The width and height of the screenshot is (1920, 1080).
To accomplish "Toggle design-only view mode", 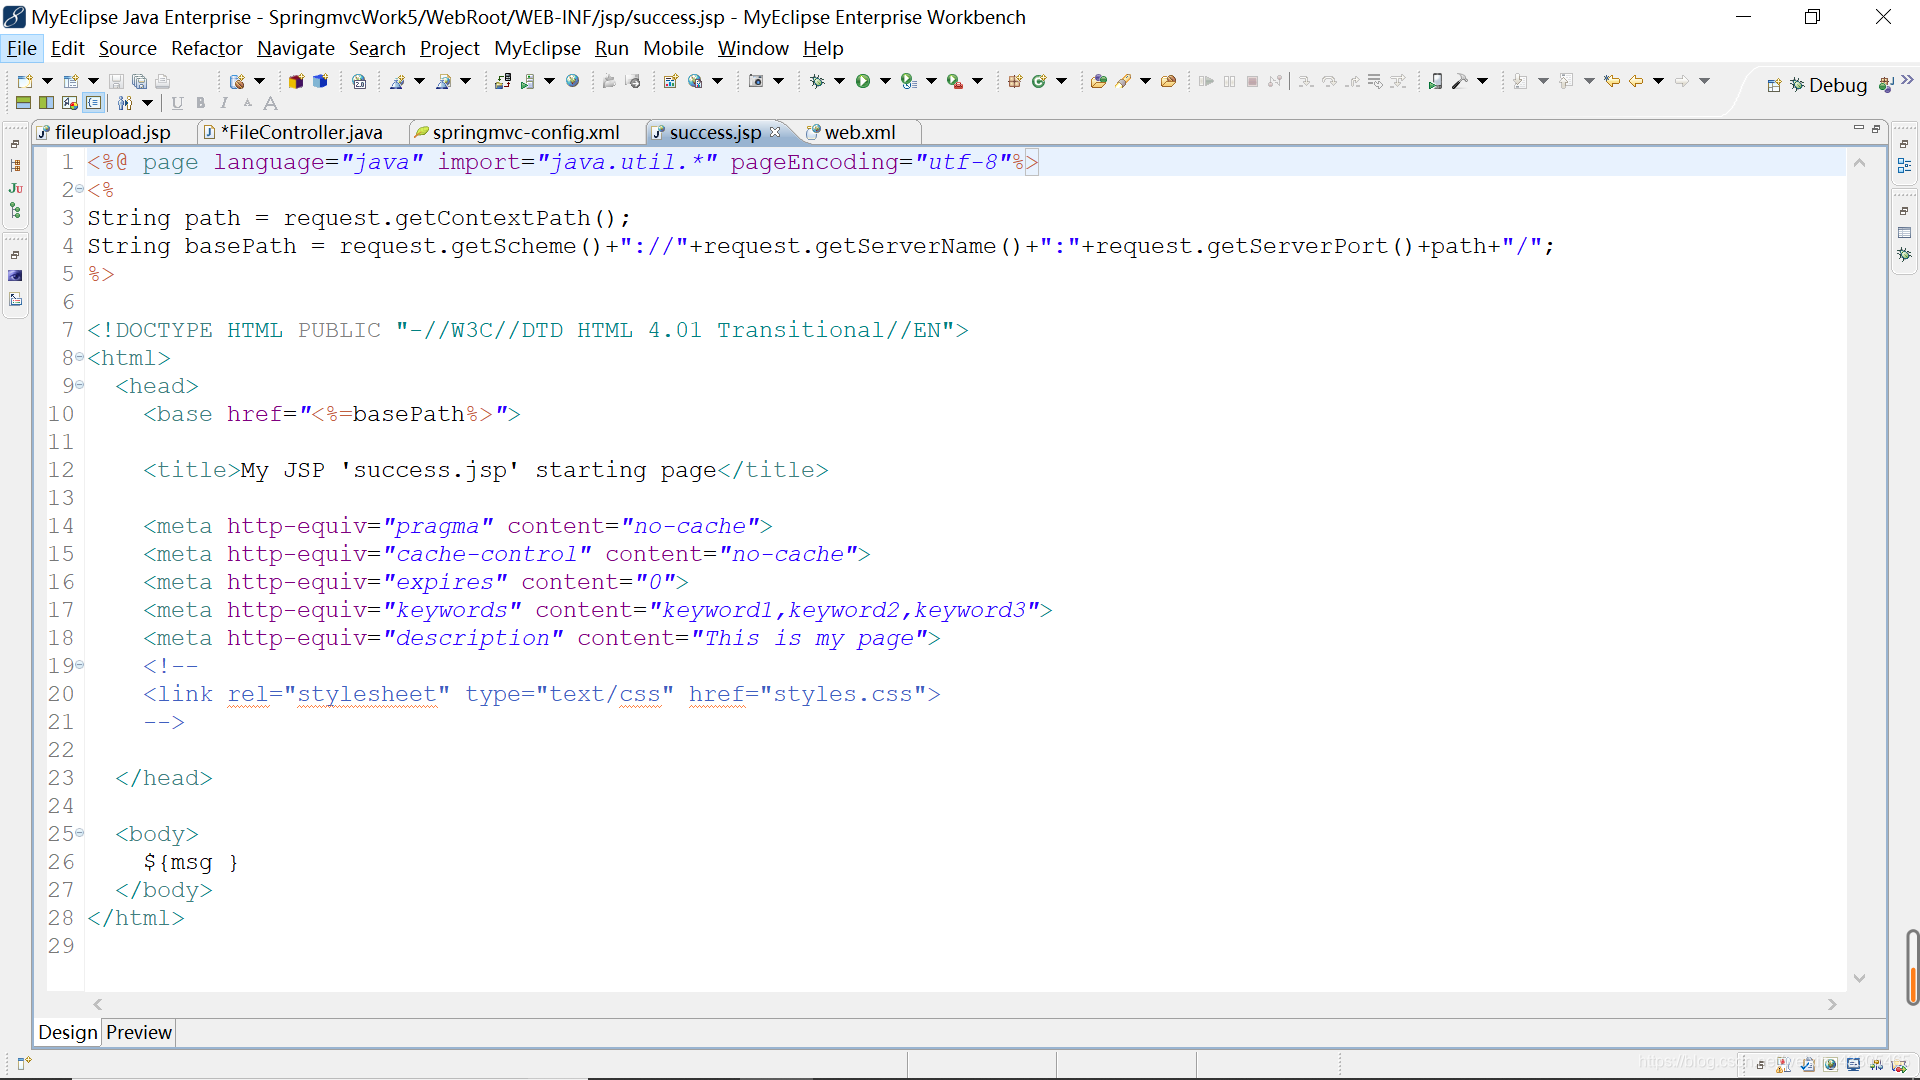I will coord(70,103).
